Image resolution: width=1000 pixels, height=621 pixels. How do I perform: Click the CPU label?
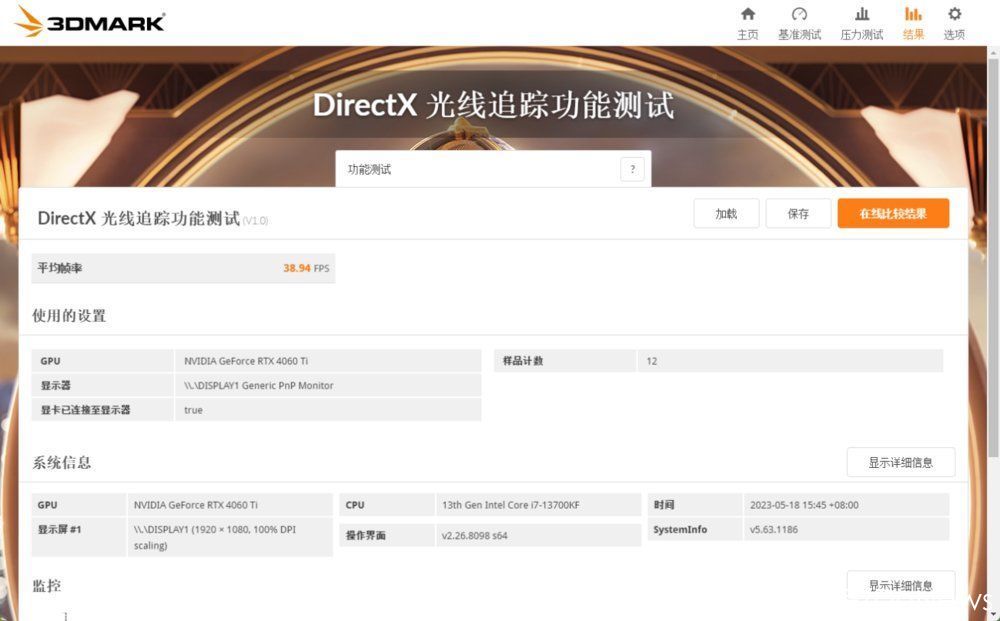[x=355, y=505]
